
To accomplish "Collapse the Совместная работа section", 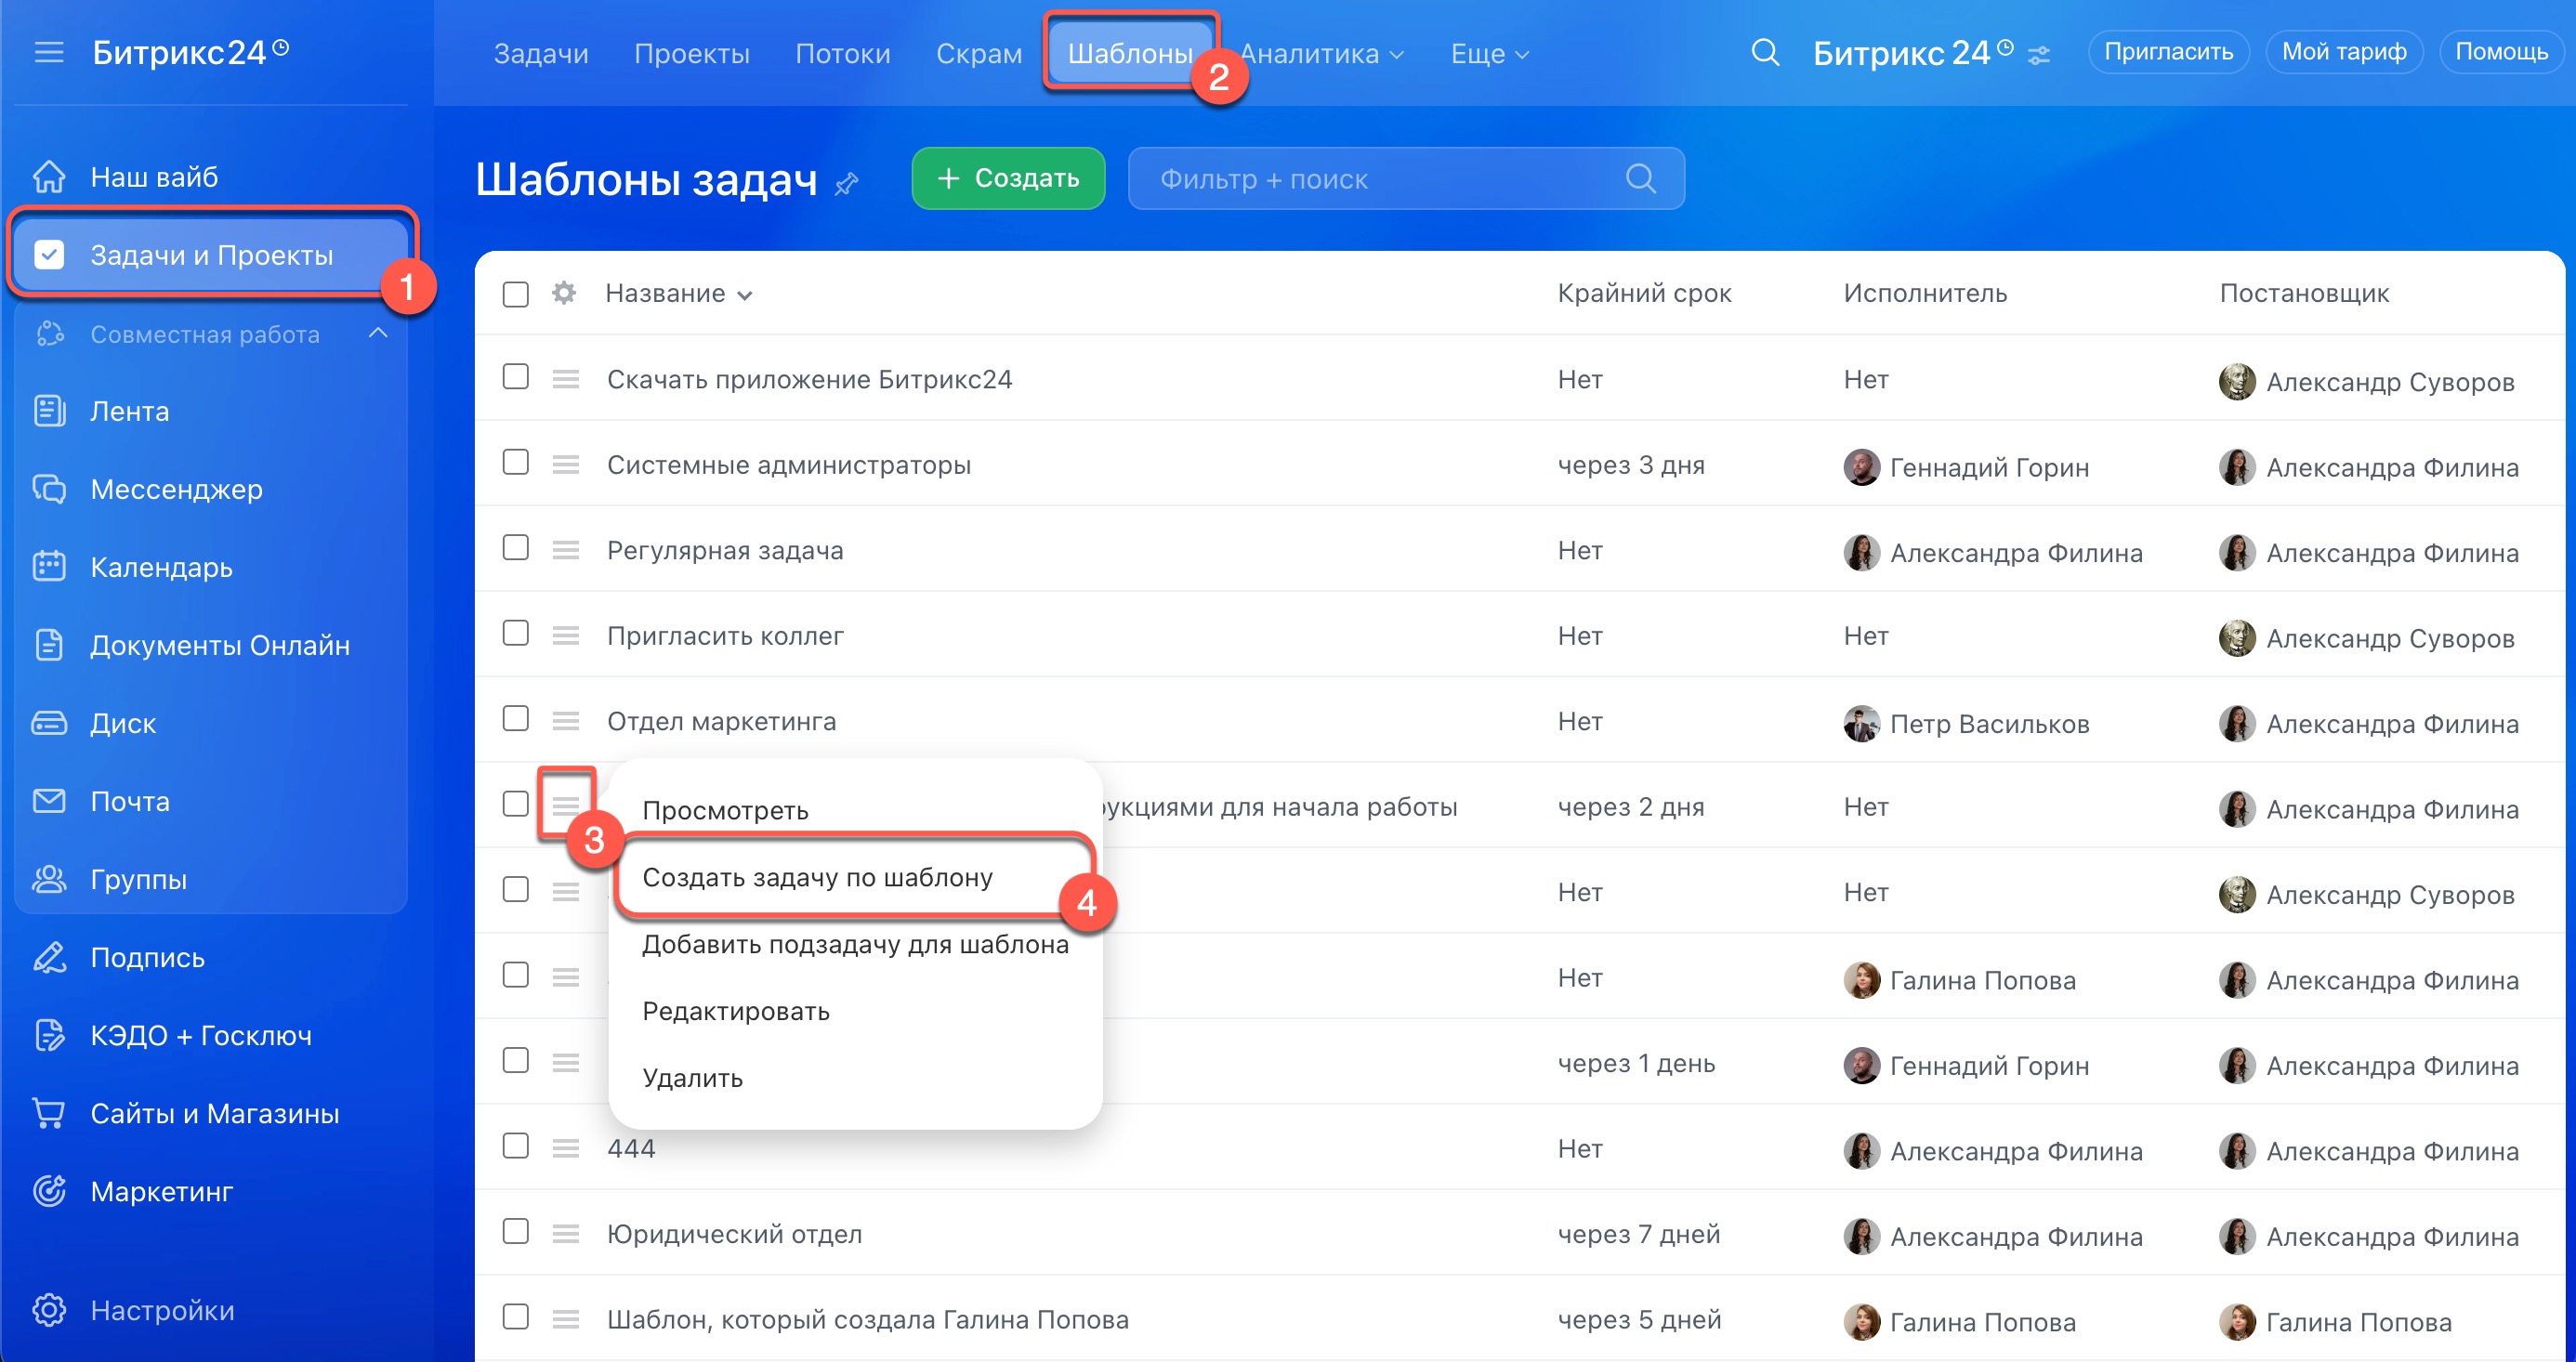I will (x=378, y=333).
